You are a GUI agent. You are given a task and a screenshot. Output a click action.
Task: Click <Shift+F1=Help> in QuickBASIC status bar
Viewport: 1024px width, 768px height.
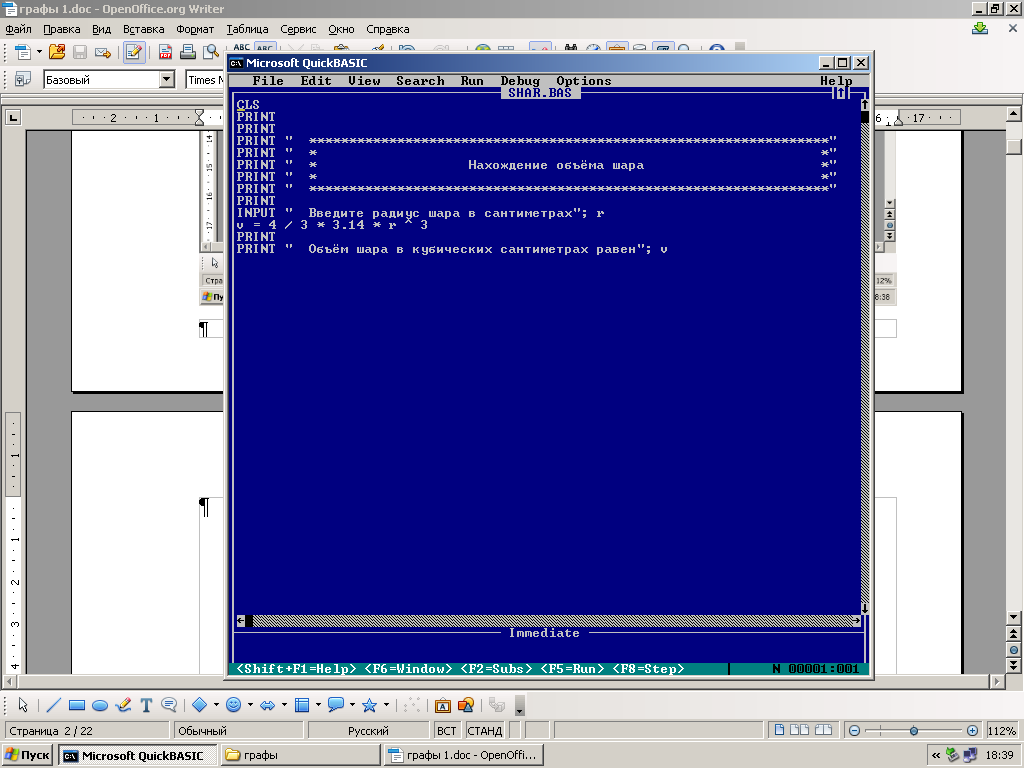[296, 669]
